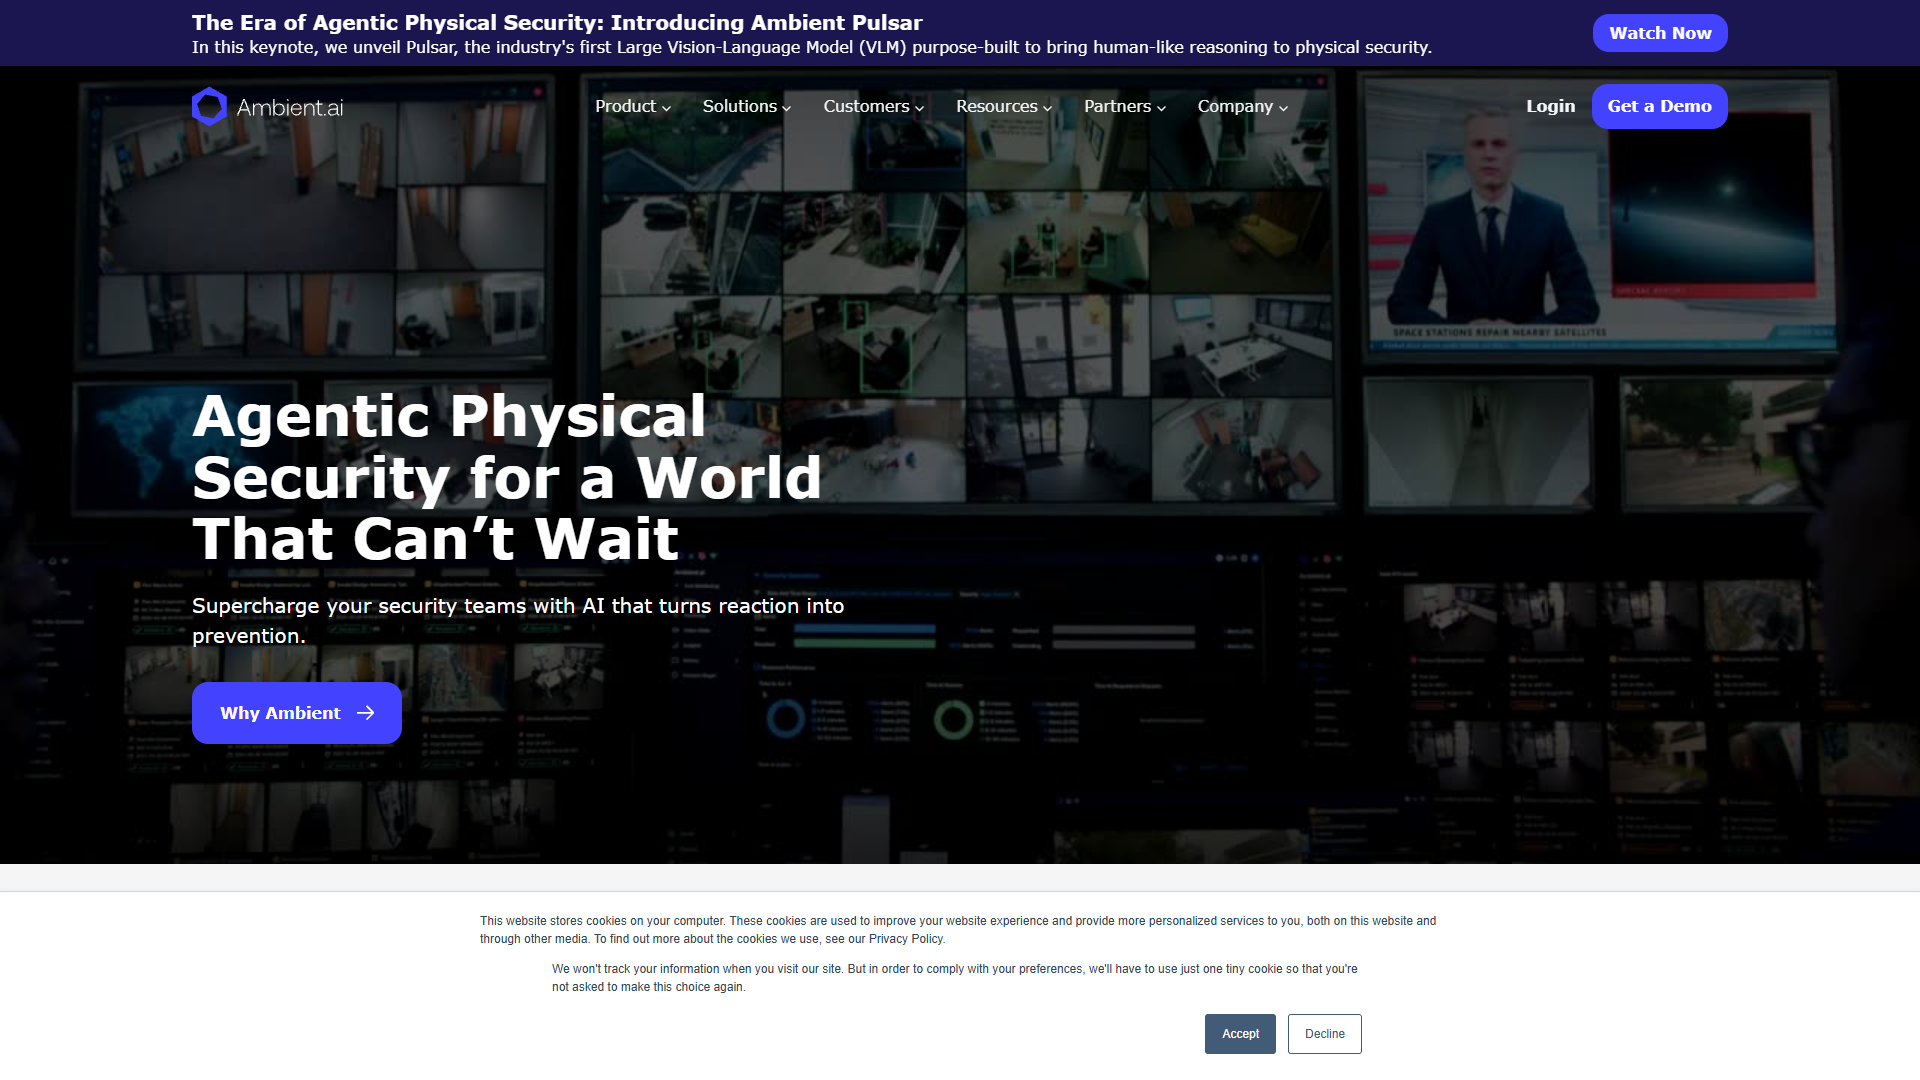The height and width of the screenshot is (1080, 1920).
Task: Open the Ambient Pulsar keynote announcement headline
Action: tap(557, 22)
